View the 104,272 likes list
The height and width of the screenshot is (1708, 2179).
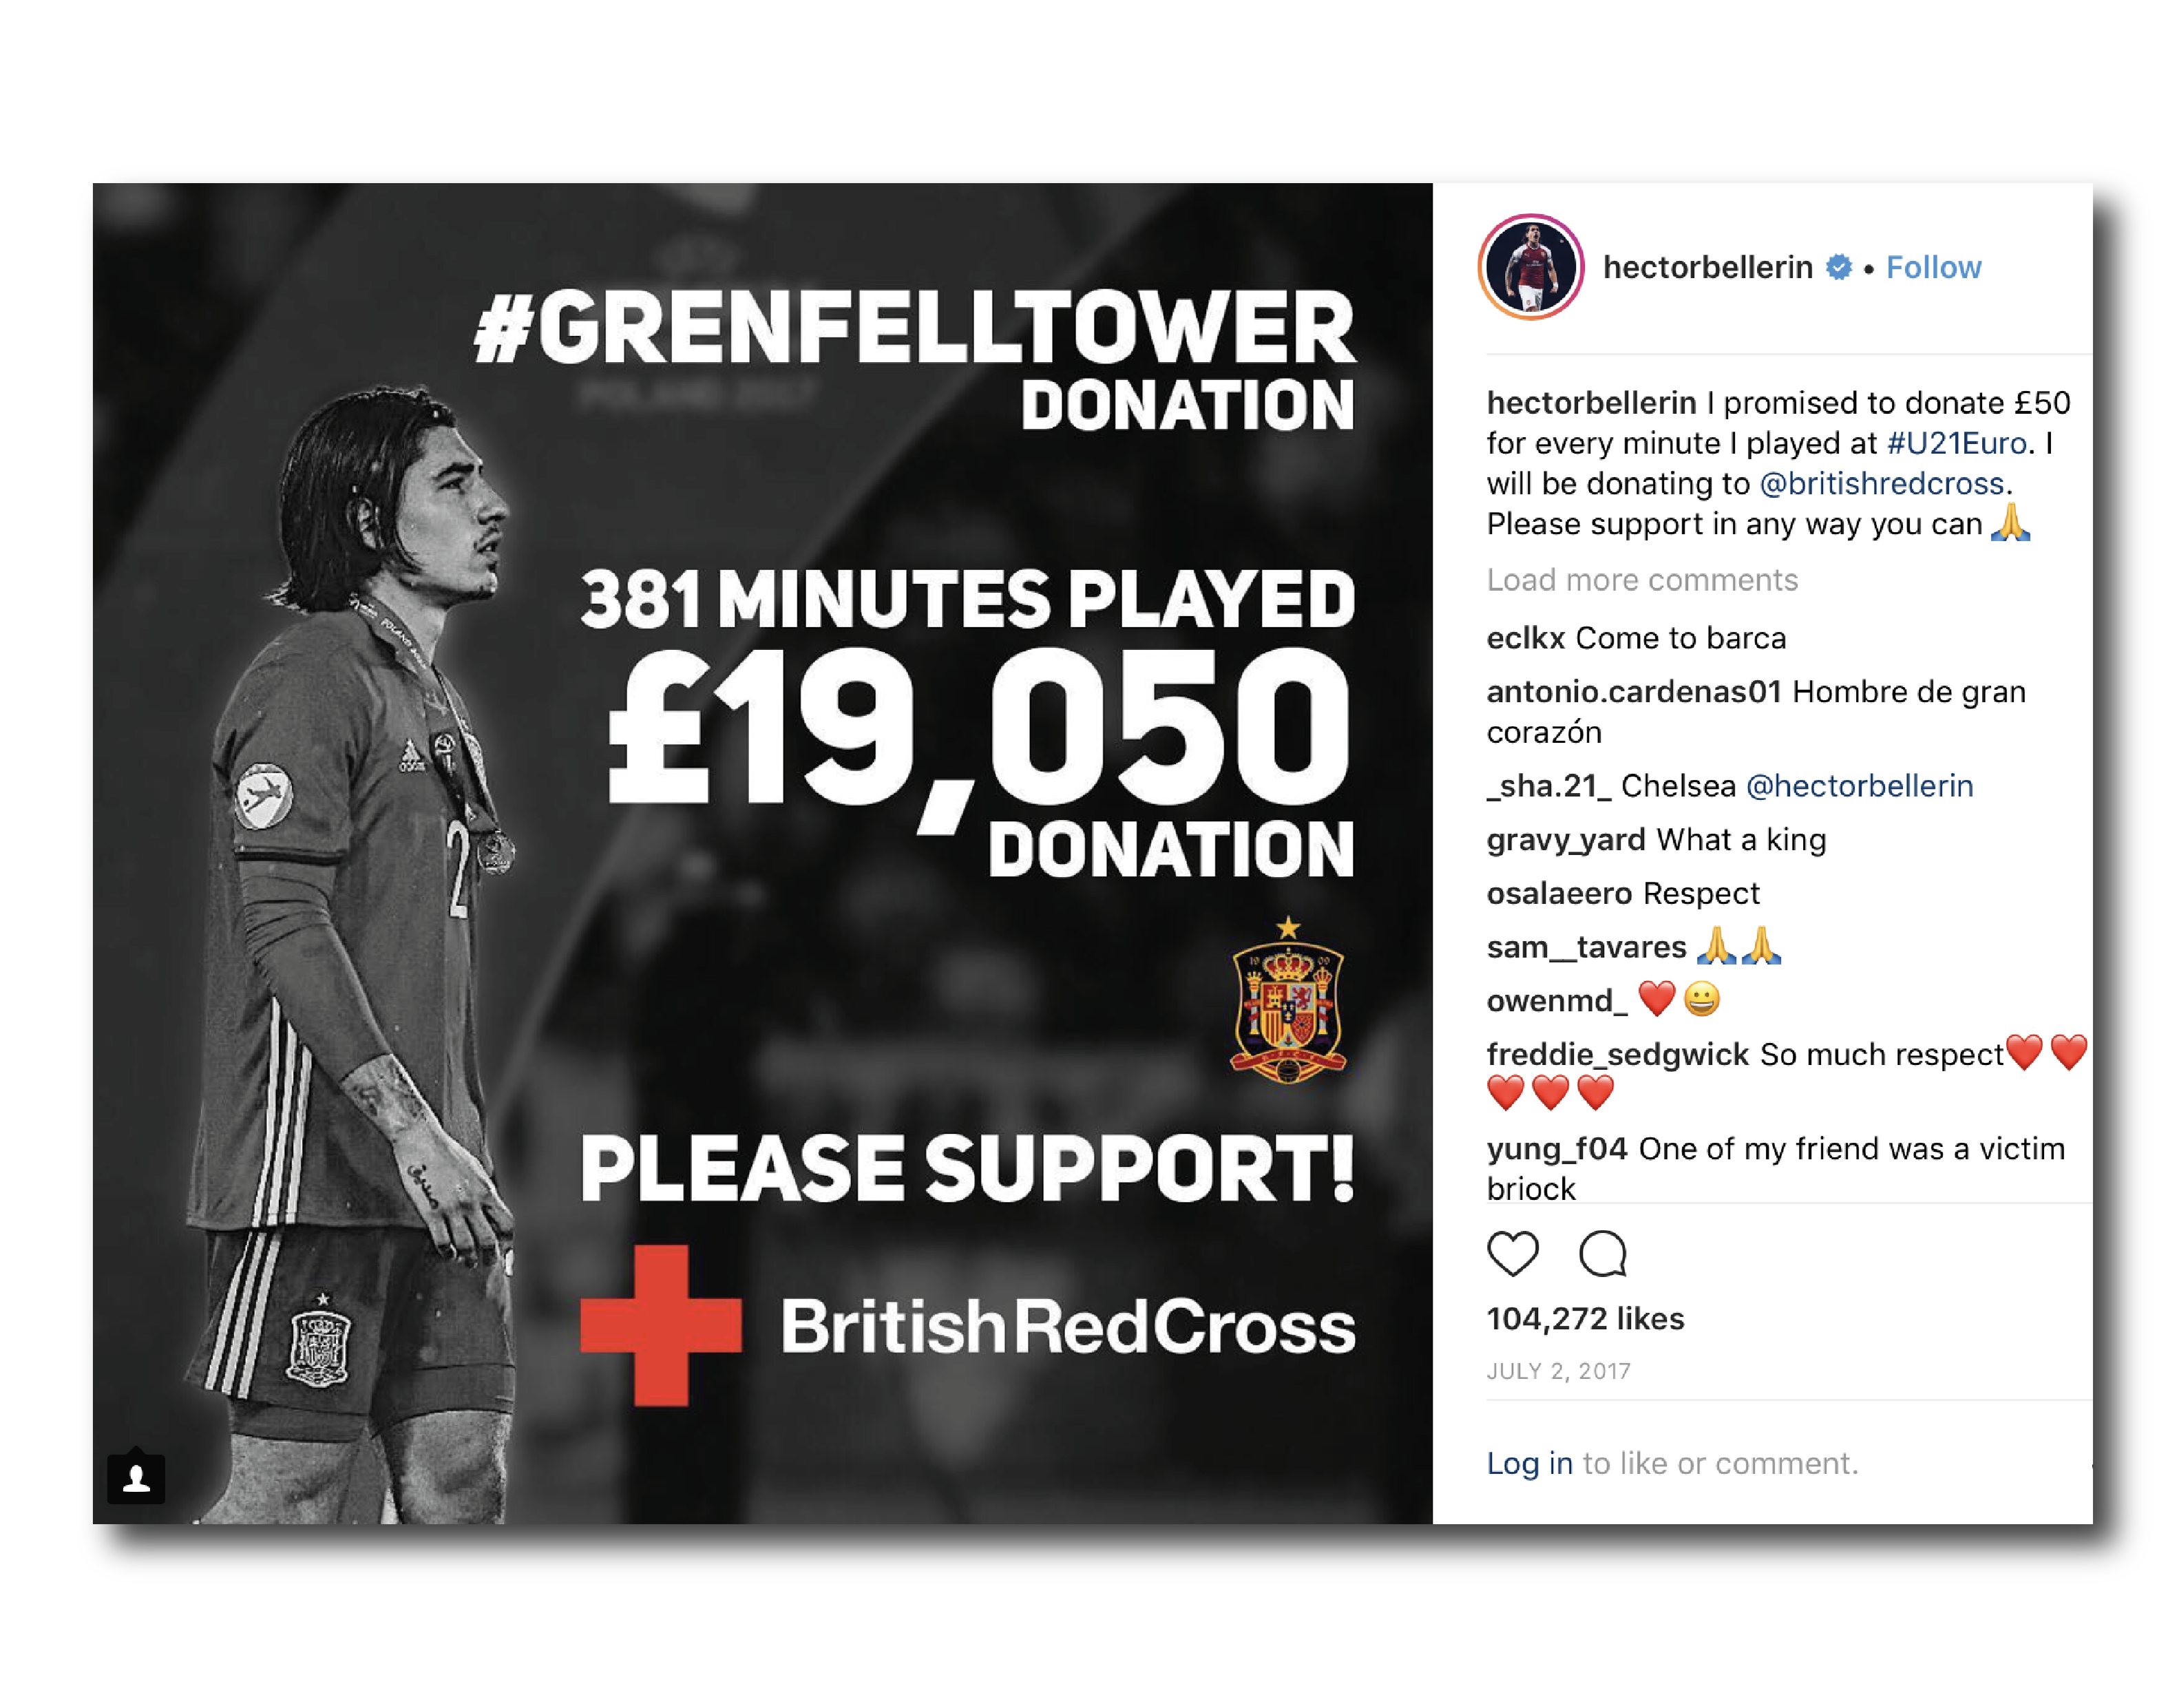(1585, 1318)
